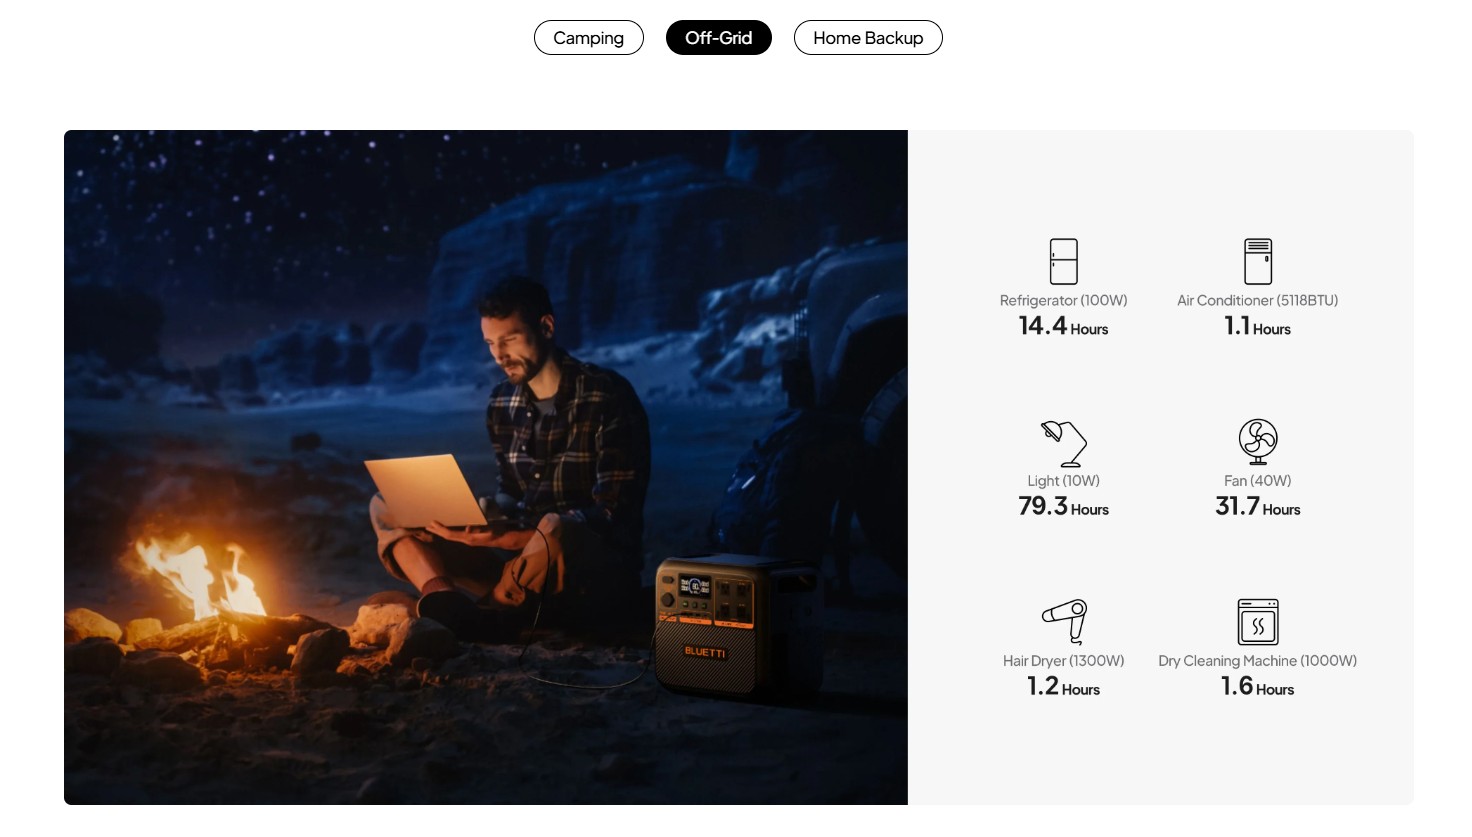1472x837 pixels.
Task: Click the Air Conditioner (5118BTU) label
Action: [1257, 300]
